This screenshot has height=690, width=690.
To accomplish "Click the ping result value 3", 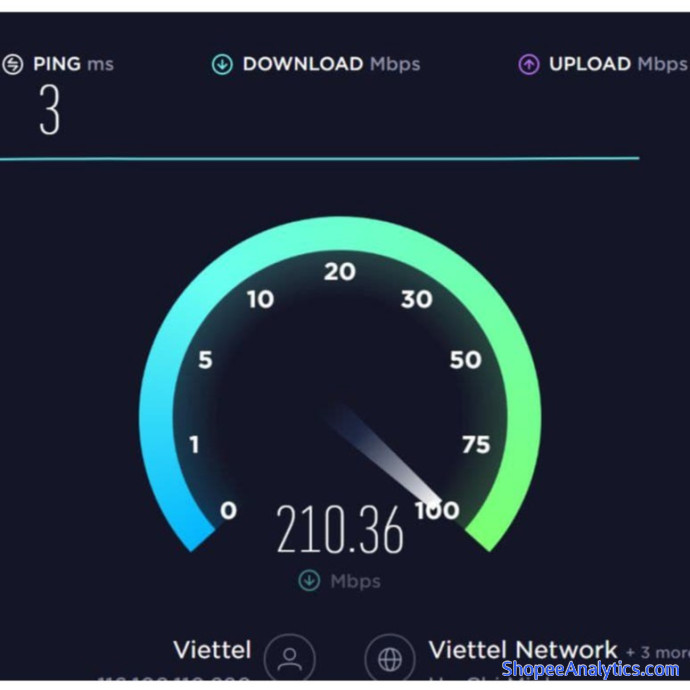I will click(49, 110).
